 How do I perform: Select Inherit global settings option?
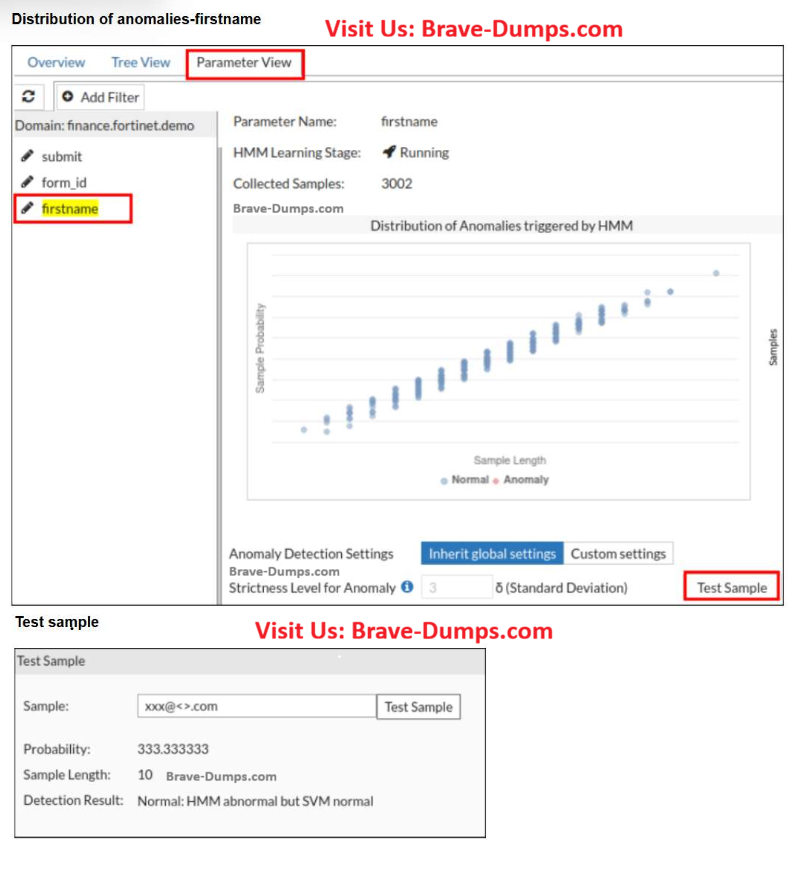point(492,554)
